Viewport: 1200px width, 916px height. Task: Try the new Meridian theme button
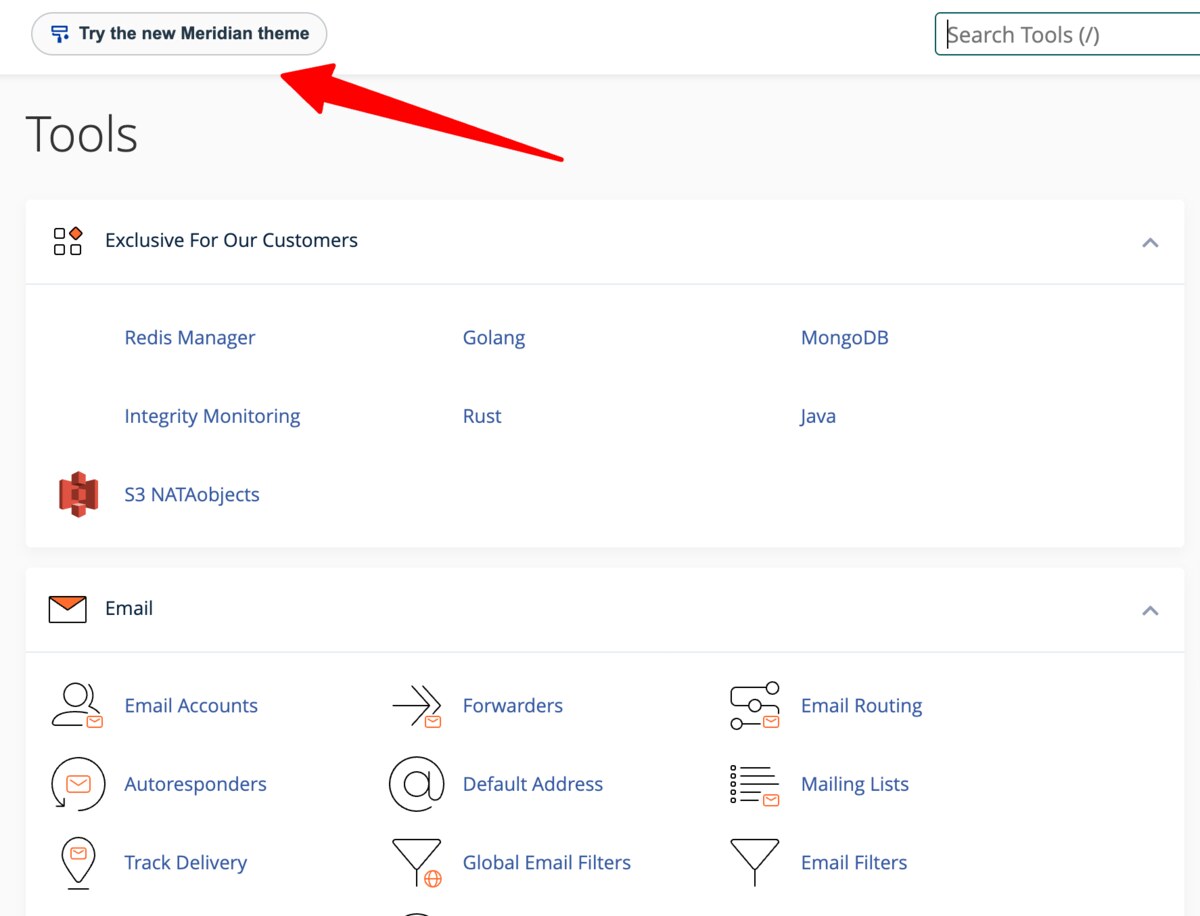tap(179, 34)
